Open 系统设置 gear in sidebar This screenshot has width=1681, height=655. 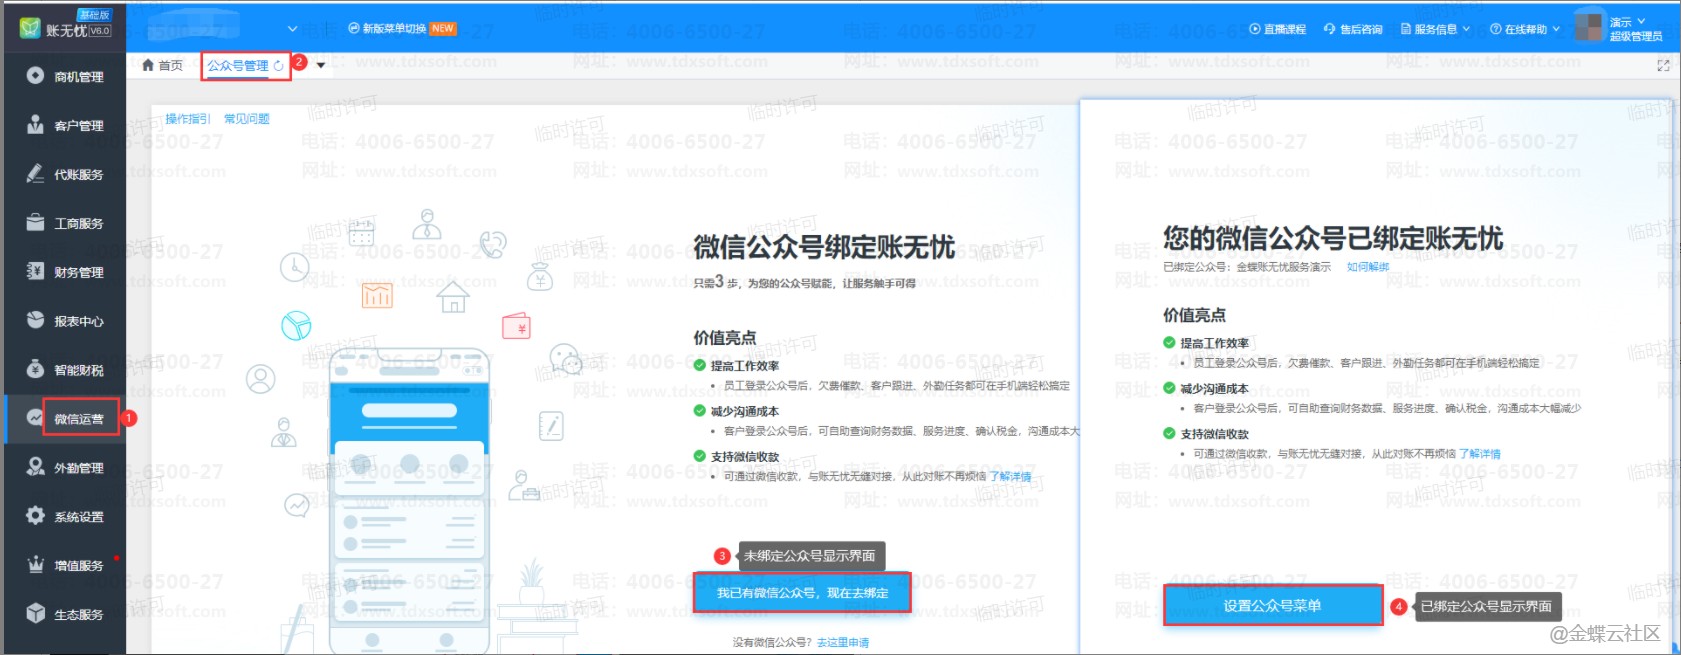(x=36, y=516)
